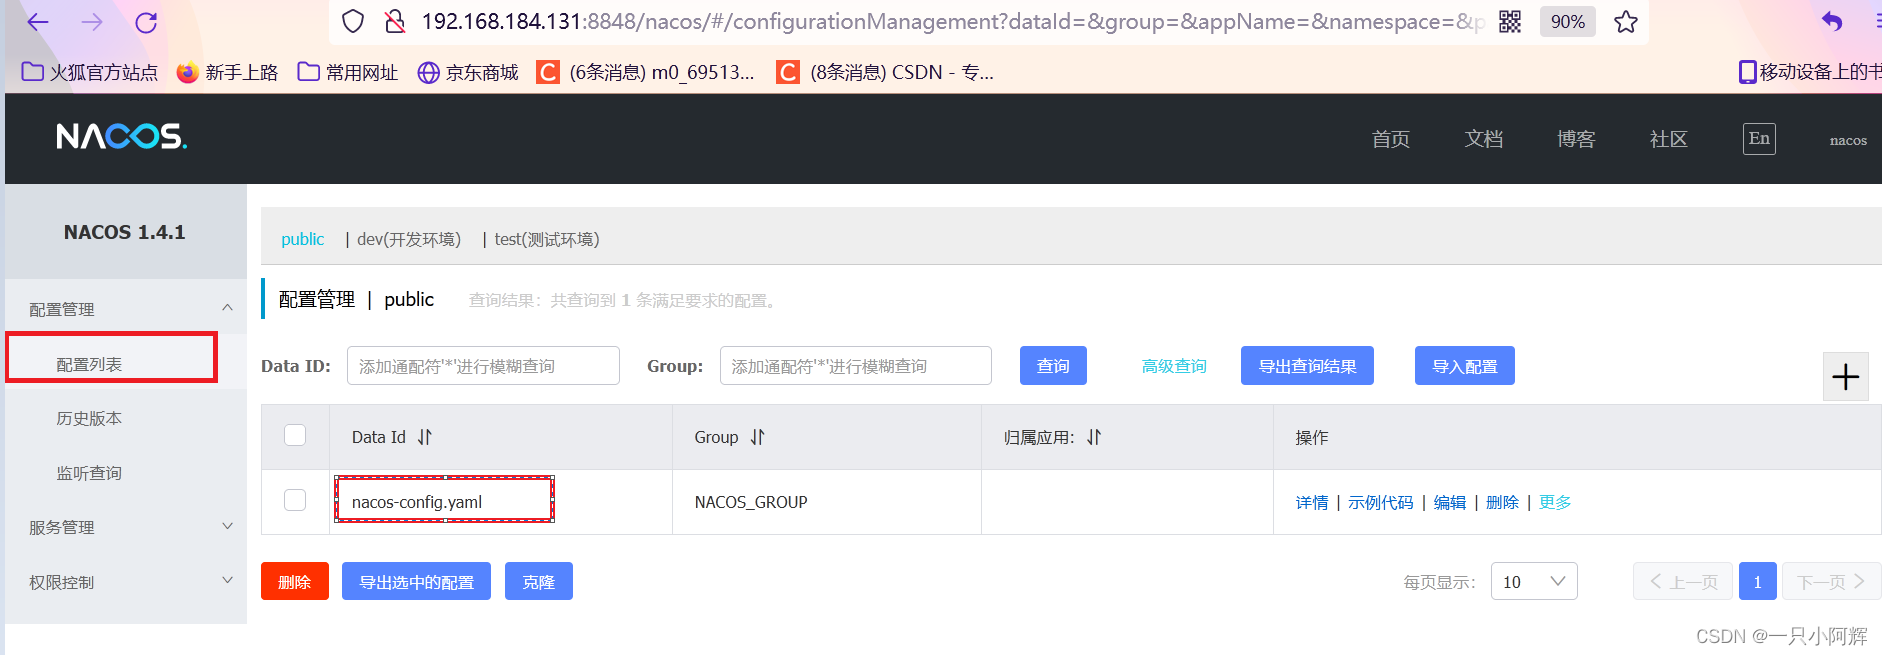Select the public namespace tab
1882x655 pixels.
tap(303, 239)
